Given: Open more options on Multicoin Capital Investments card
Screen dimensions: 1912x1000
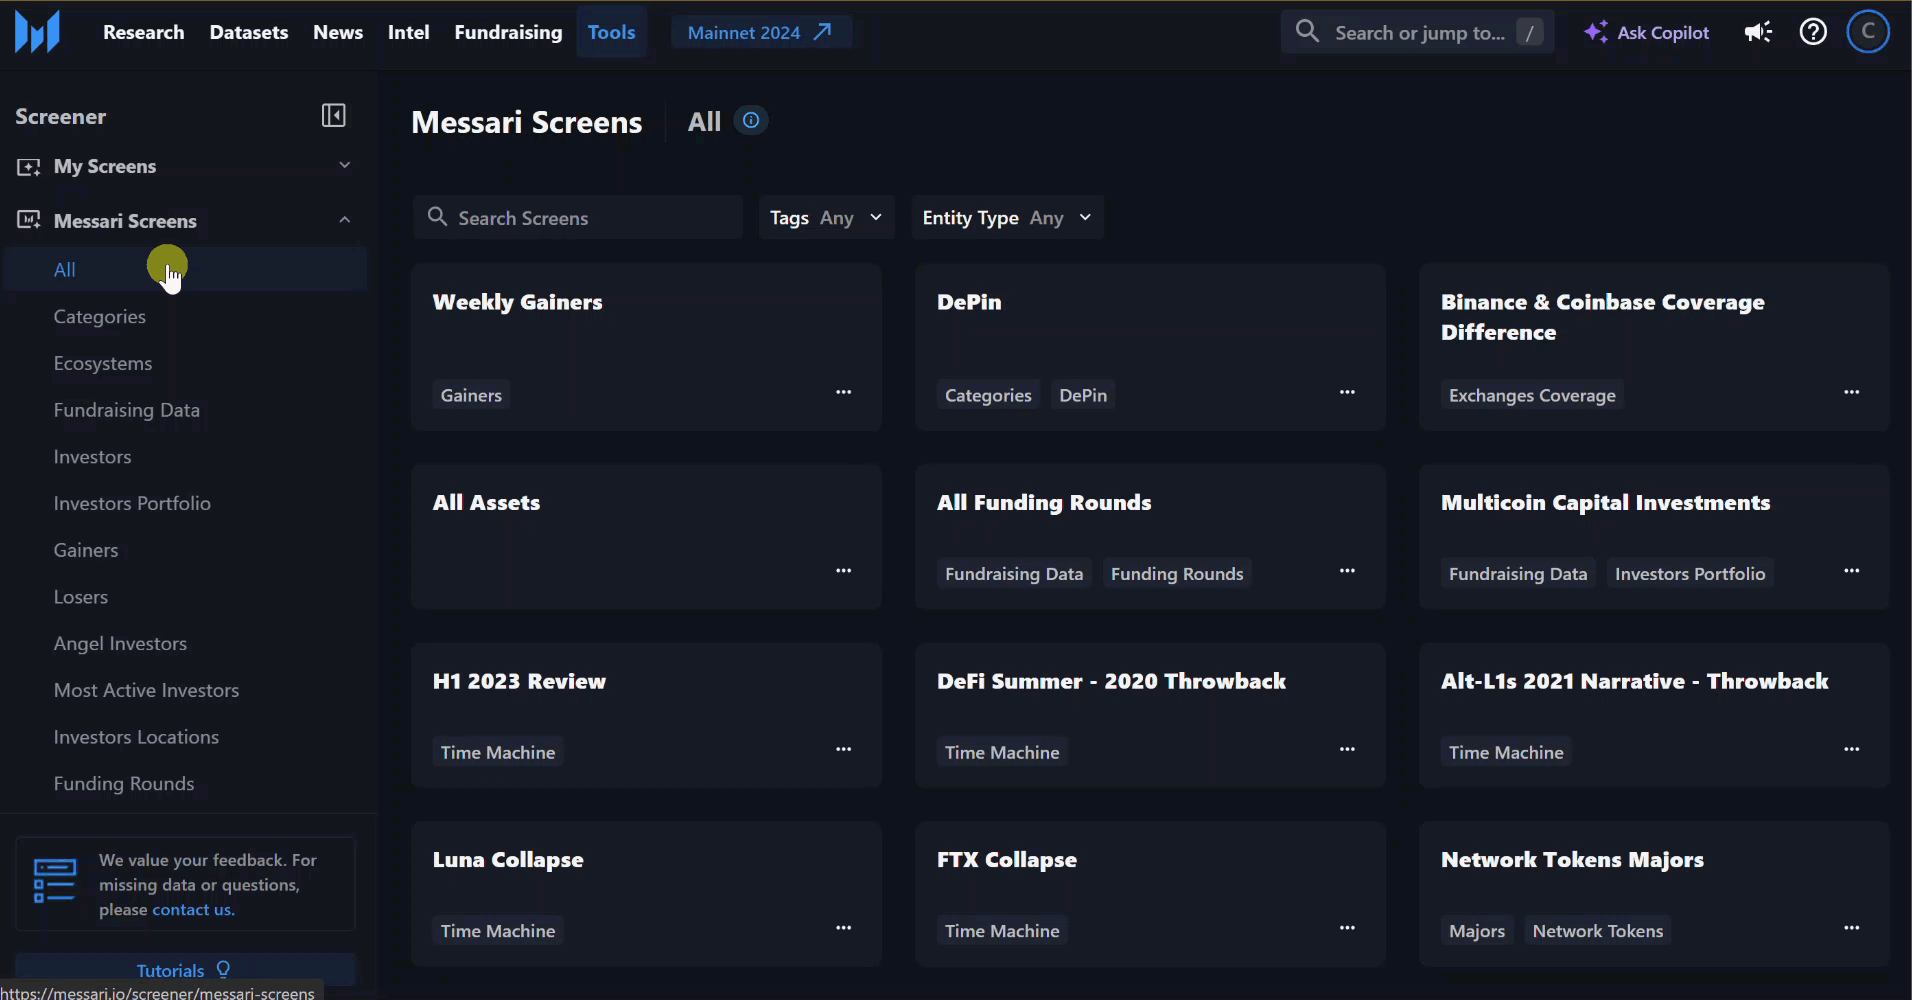Looking at the screenshot, I should [1852, 571].
